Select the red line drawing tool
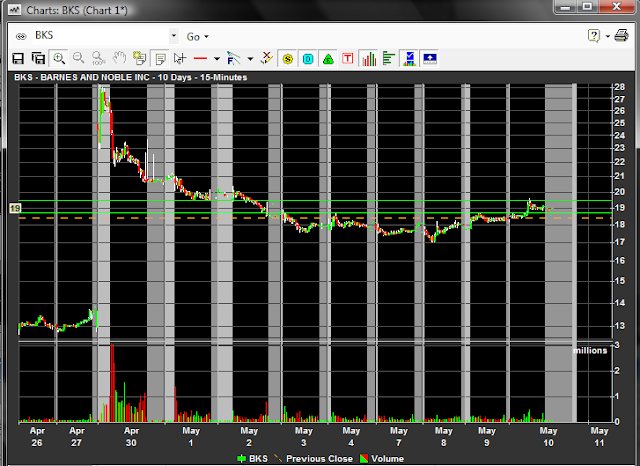The image size is (640, 466). [200, 59]
